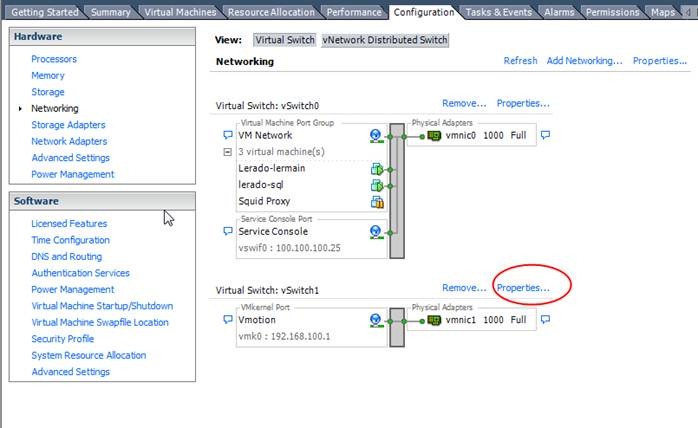
Task: Open Time Configuration under Software
Action: 70,240
